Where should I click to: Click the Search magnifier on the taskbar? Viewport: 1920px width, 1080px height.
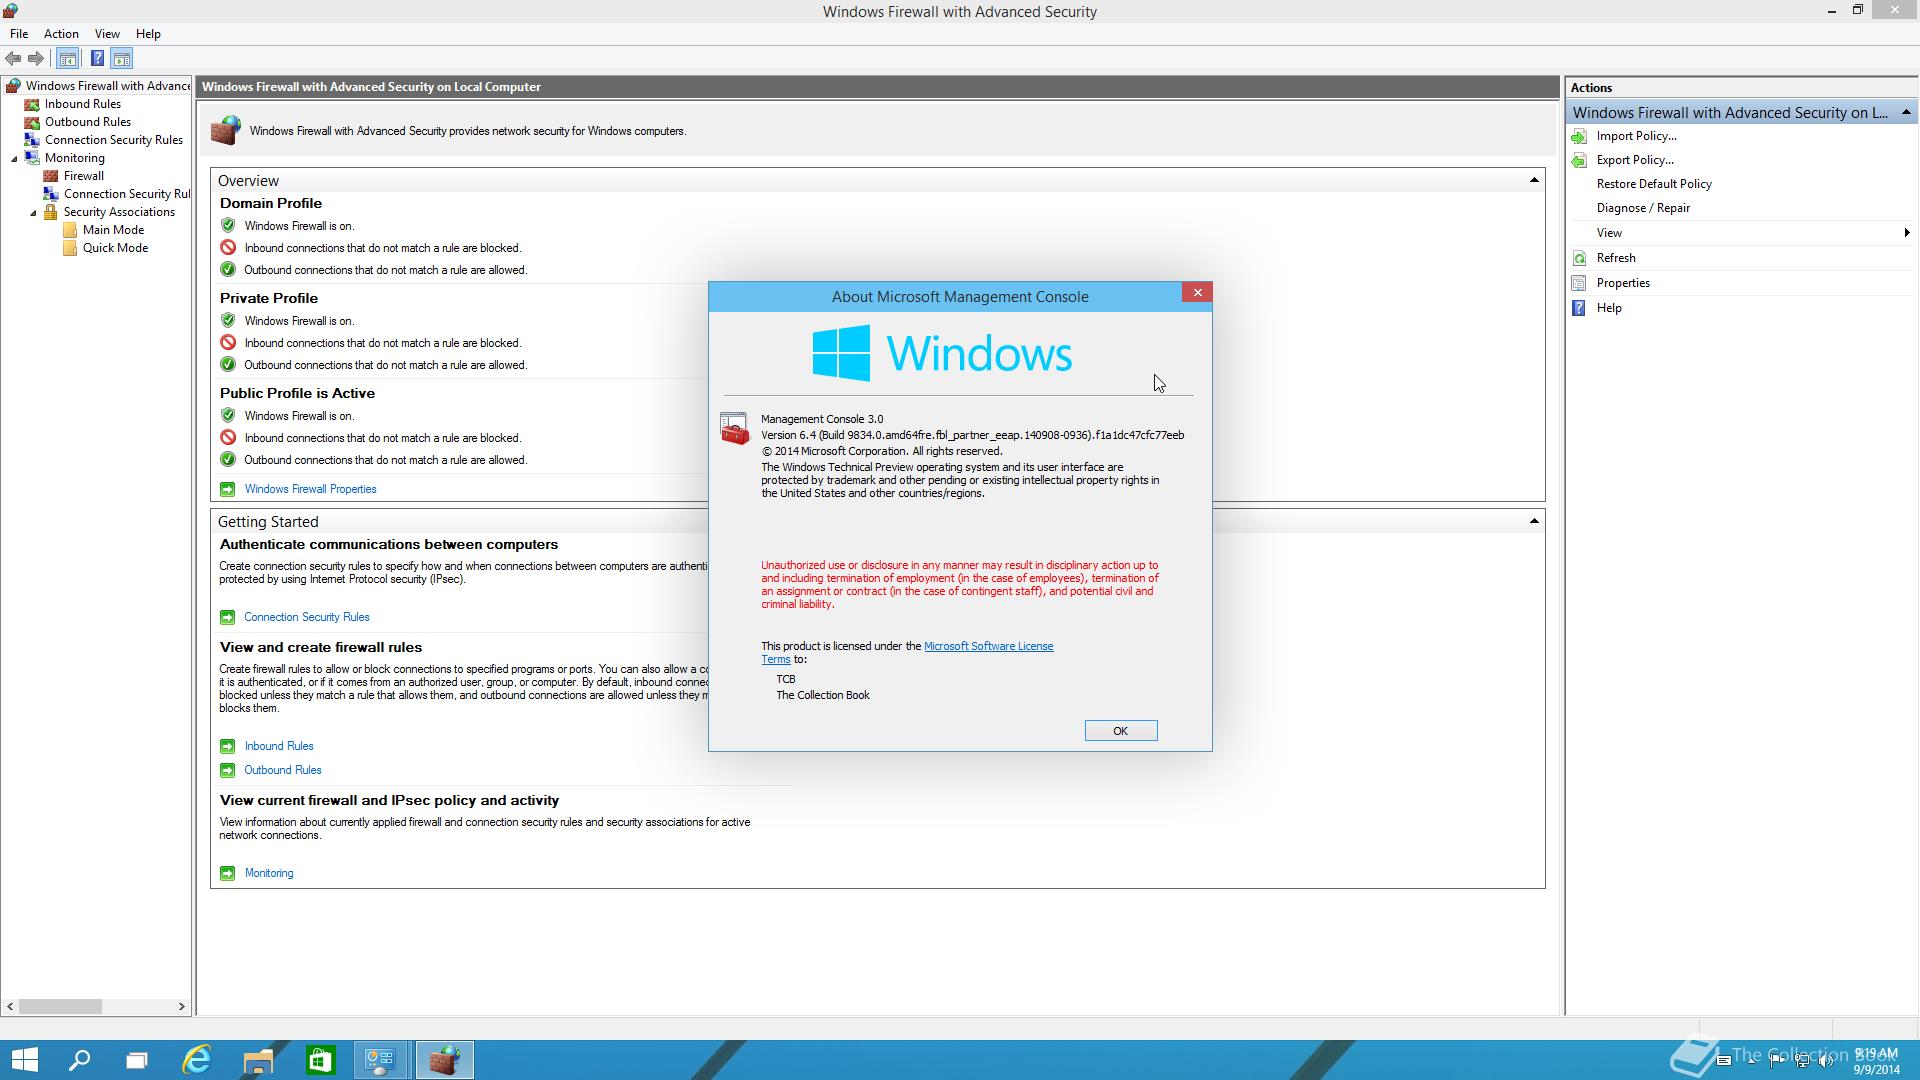(x=79, y=1060)
